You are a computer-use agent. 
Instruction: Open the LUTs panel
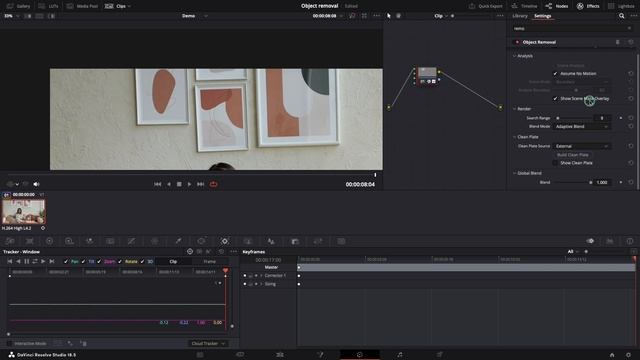pos(48,6)
